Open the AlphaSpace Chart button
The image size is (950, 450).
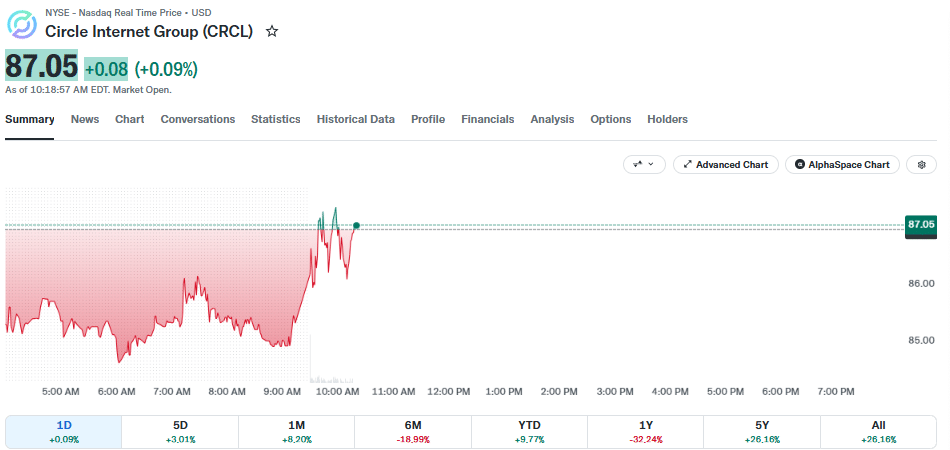(x=842, y=165)
